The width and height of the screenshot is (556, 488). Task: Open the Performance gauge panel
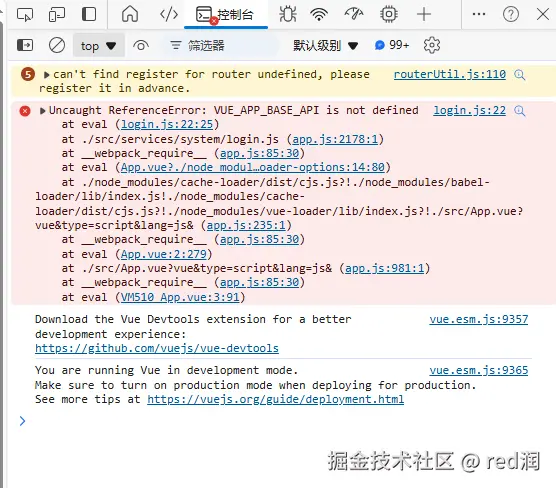pos(354,15)
